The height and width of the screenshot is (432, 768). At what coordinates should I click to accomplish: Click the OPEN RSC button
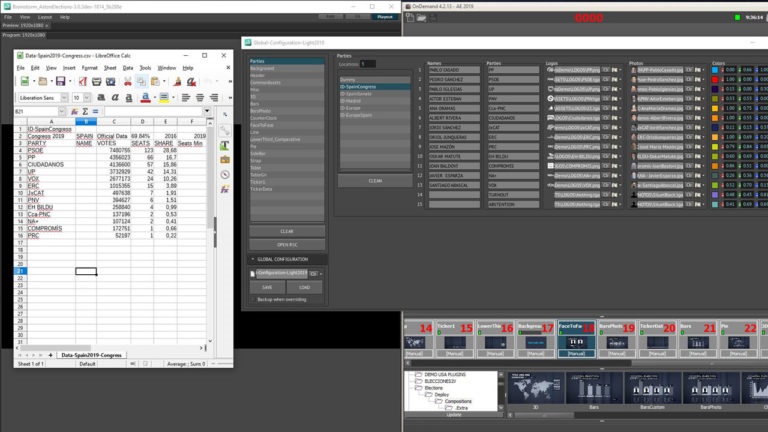[x=287, y=244]
